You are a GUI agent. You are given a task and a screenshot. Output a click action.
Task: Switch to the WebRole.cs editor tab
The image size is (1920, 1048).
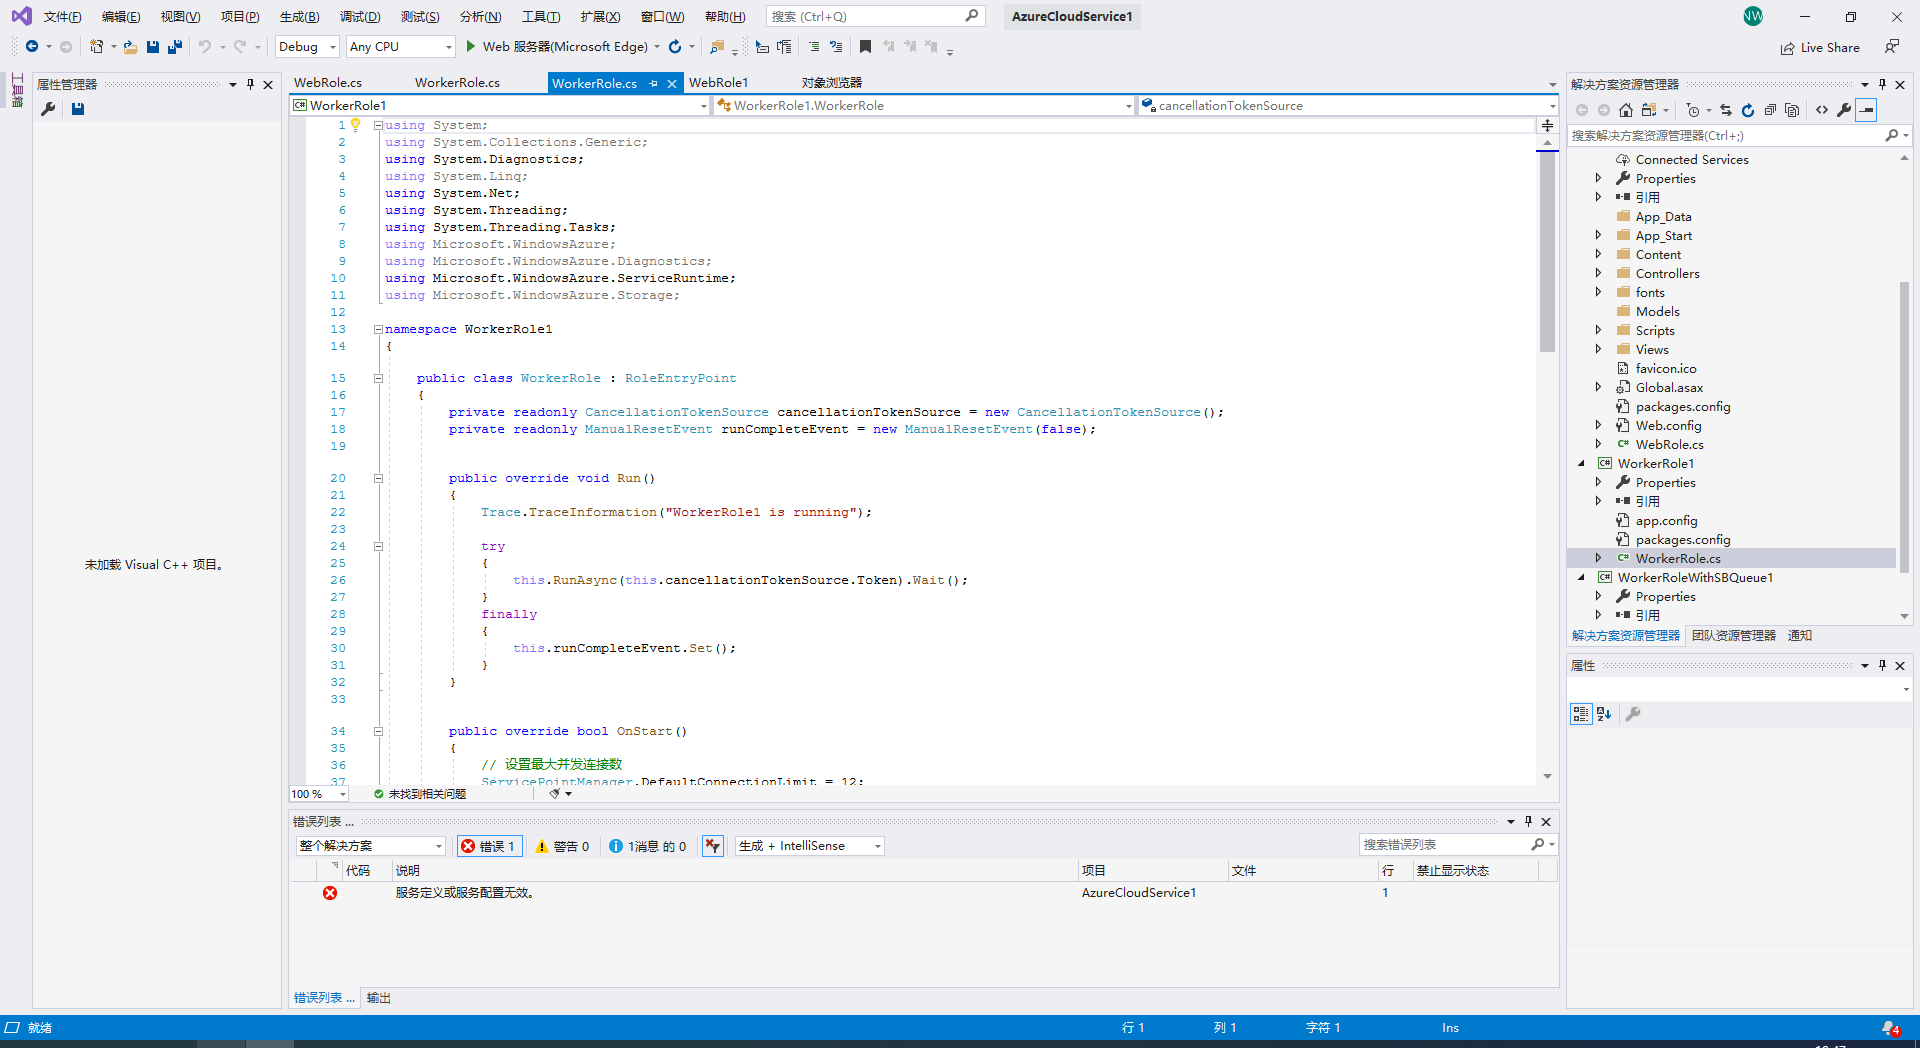coord(328,83)
